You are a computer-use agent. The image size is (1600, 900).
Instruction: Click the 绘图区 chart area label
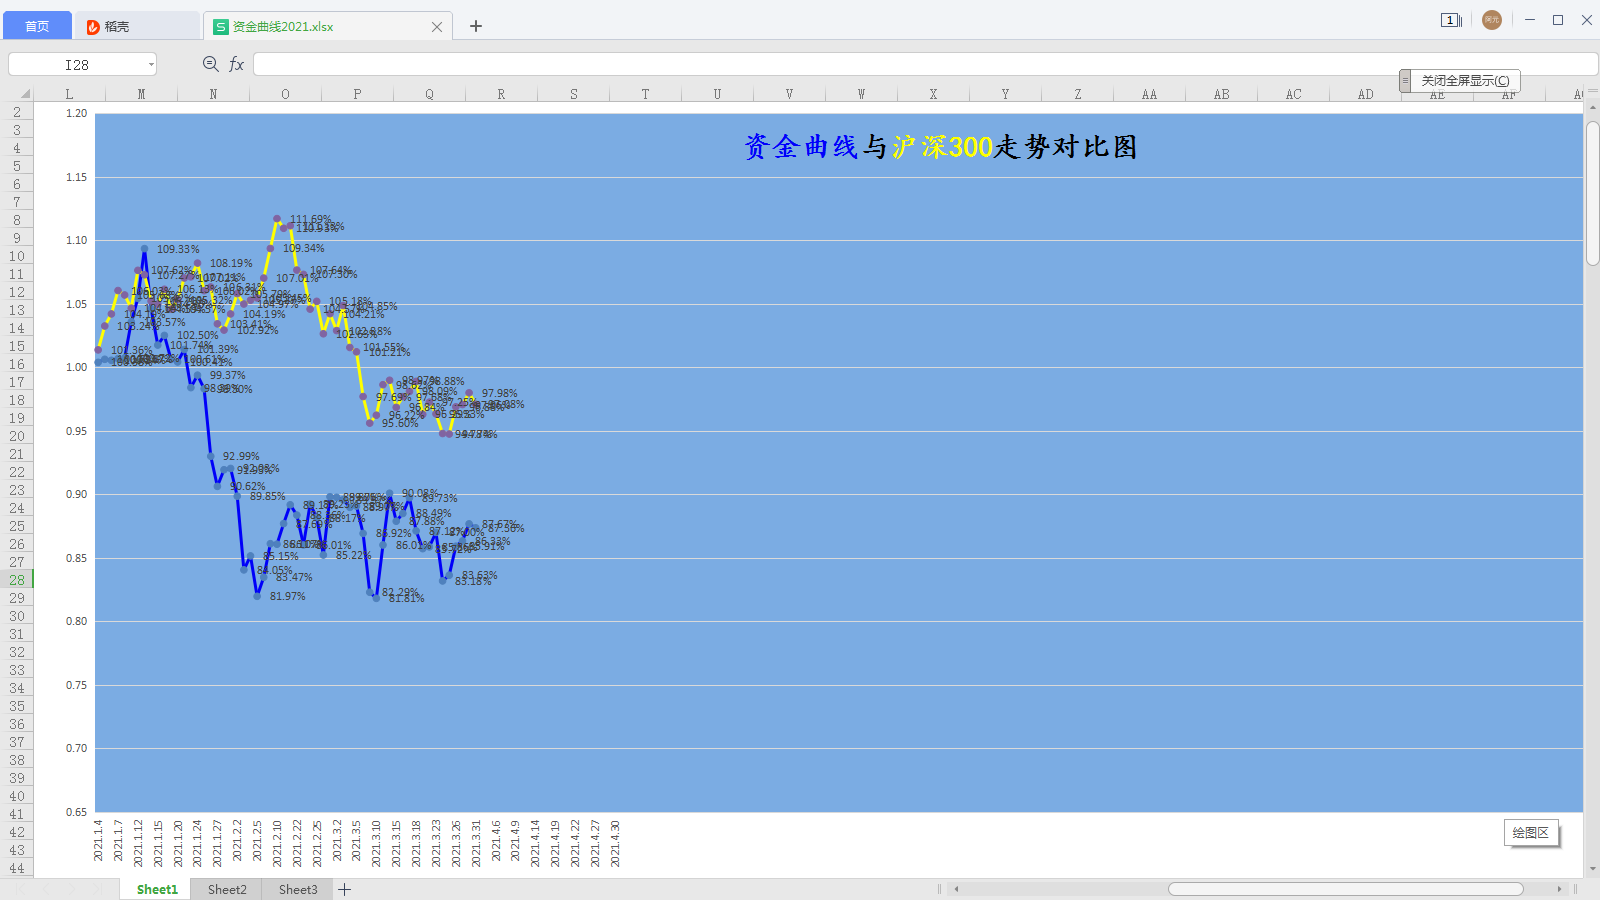click(x=1532, y=831)
